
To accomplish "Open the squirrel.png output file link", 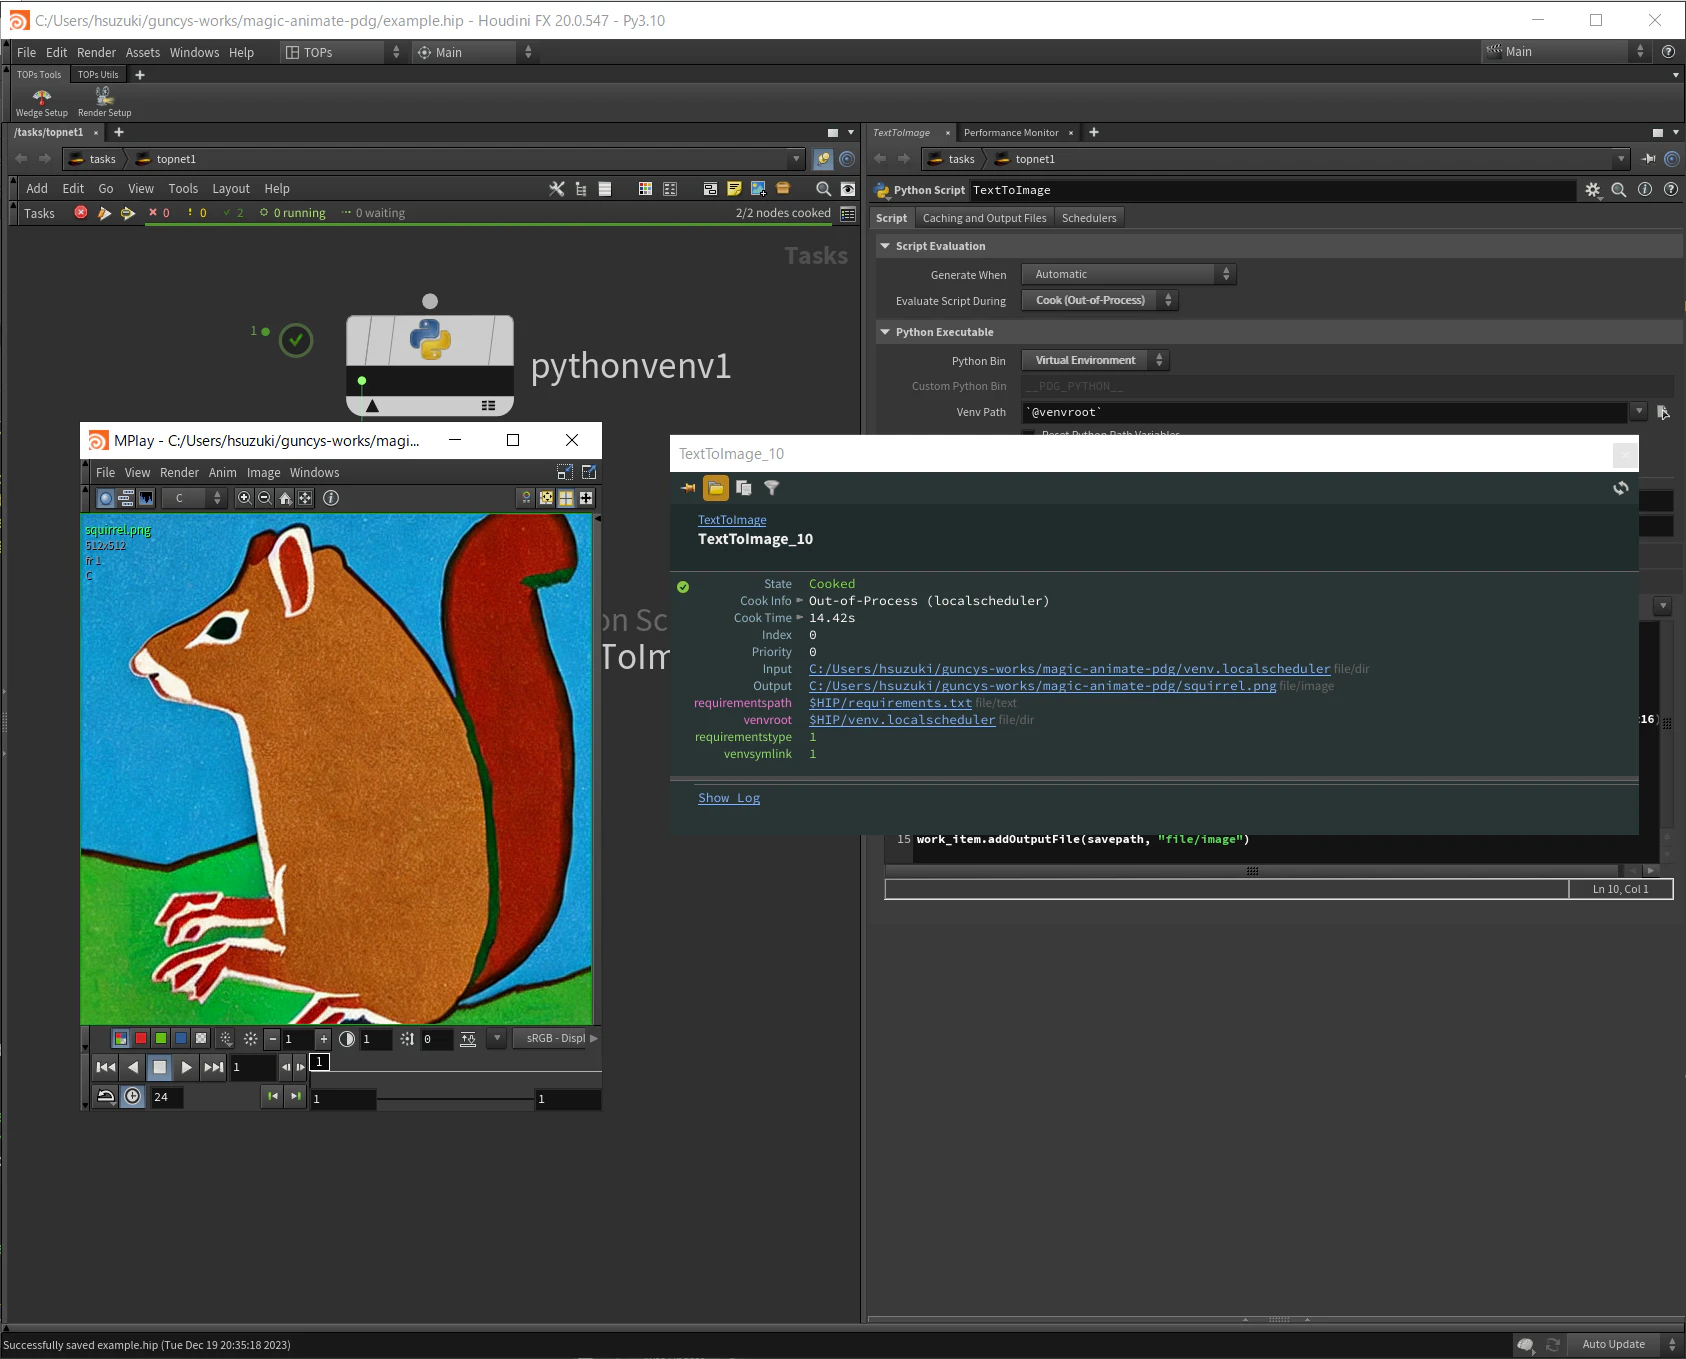I will click(x=1042, y=686).
